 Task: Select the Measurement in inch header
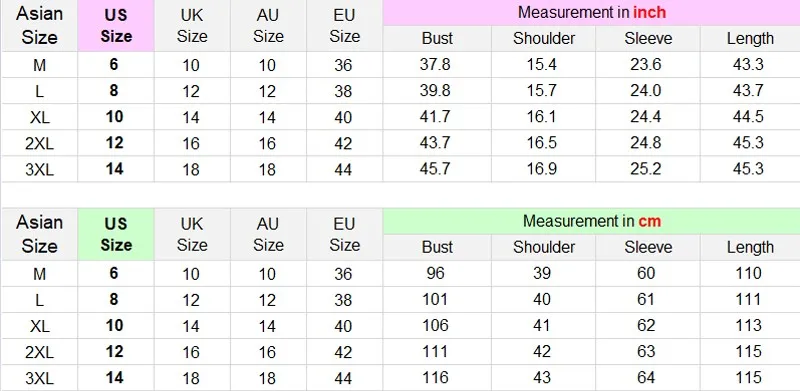pos(591,12)
